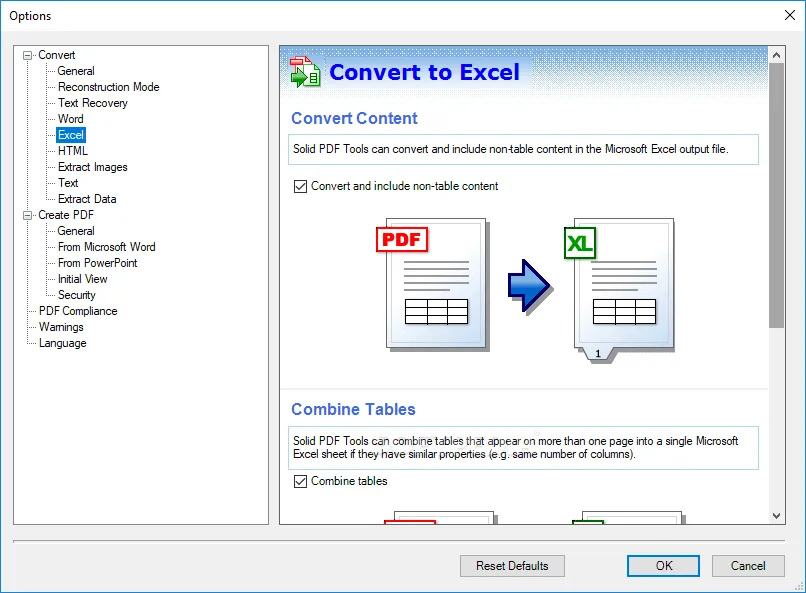Select the highlighted Excel tree item
Viewport: 806px width, 593px height.
click(71, 135)
